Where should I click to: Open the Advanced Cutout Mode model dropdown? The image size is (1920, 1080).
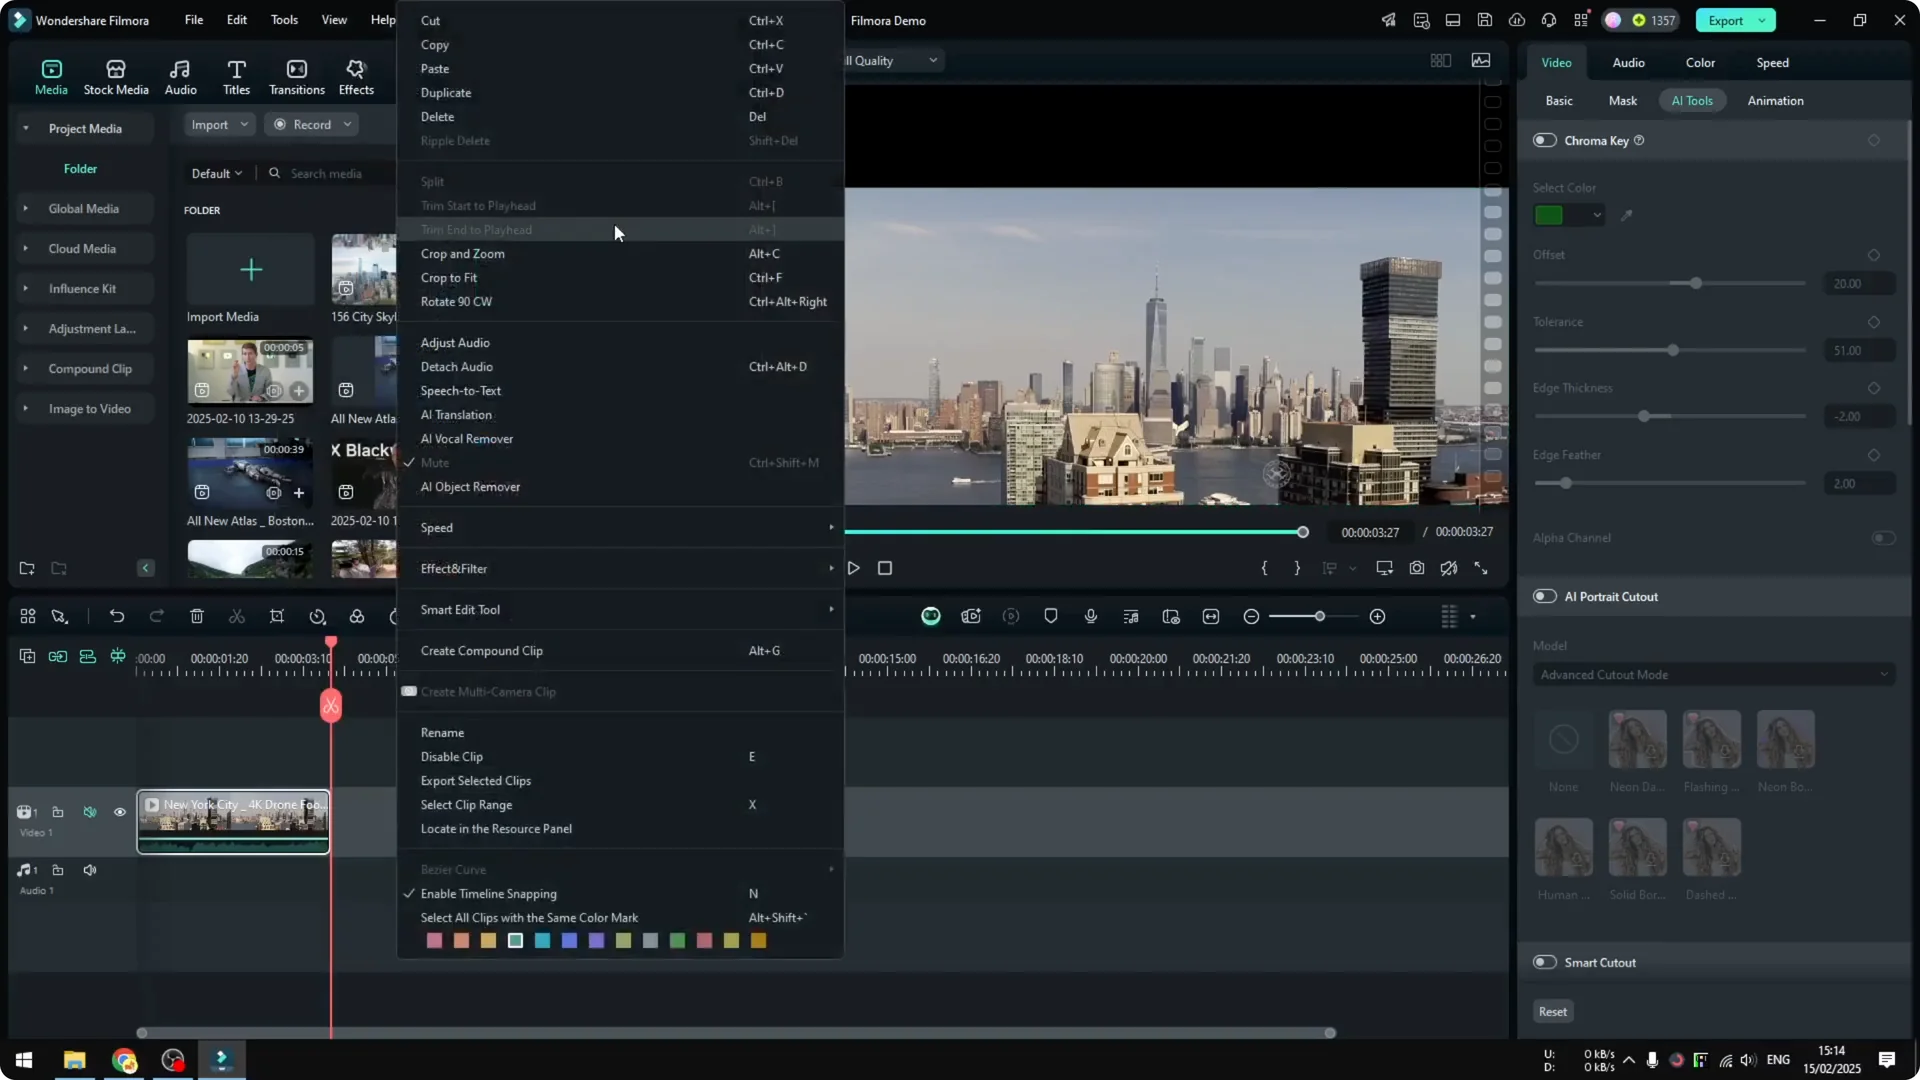1712,674
